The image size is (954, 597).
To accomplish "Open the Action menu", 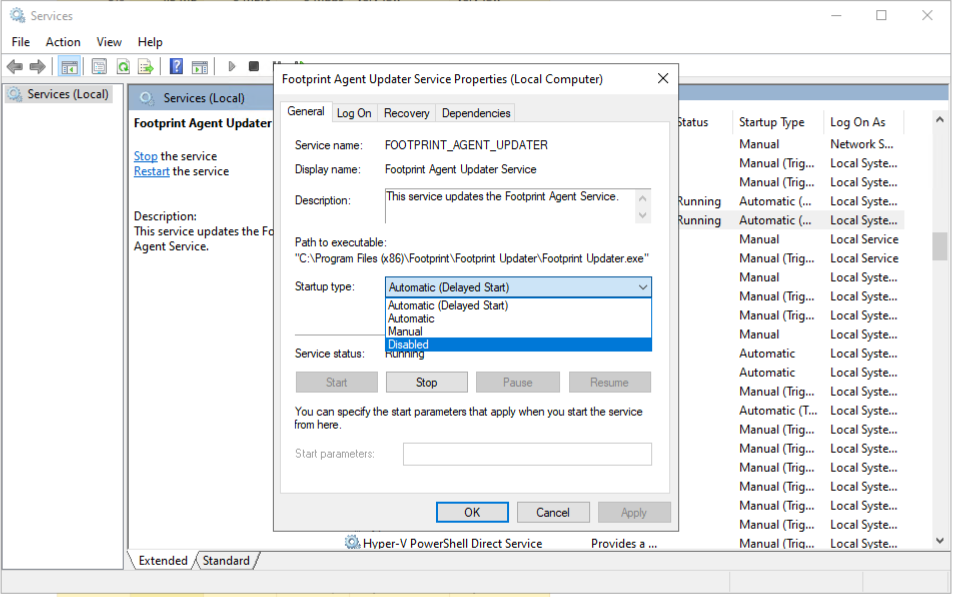I will 63,42.
